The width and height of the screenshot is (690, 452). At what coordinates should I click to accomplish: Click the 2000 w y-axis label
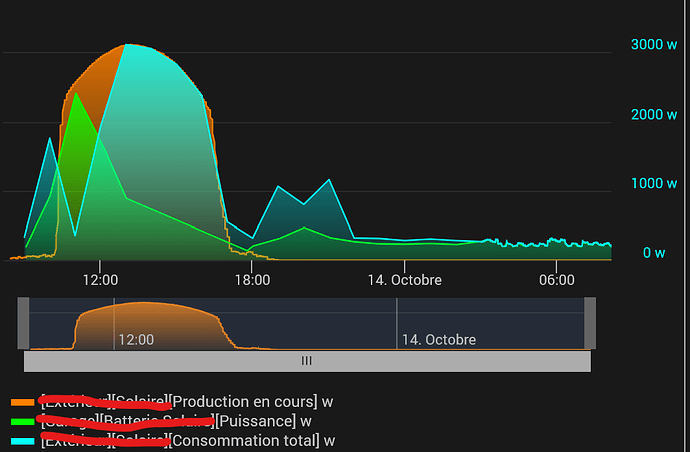(x=654, y=114)
